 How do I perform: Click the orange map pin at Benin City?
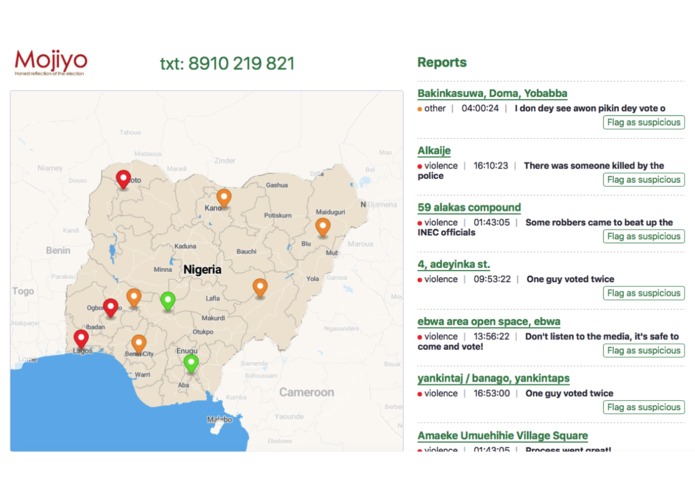(x=139, y=344)
